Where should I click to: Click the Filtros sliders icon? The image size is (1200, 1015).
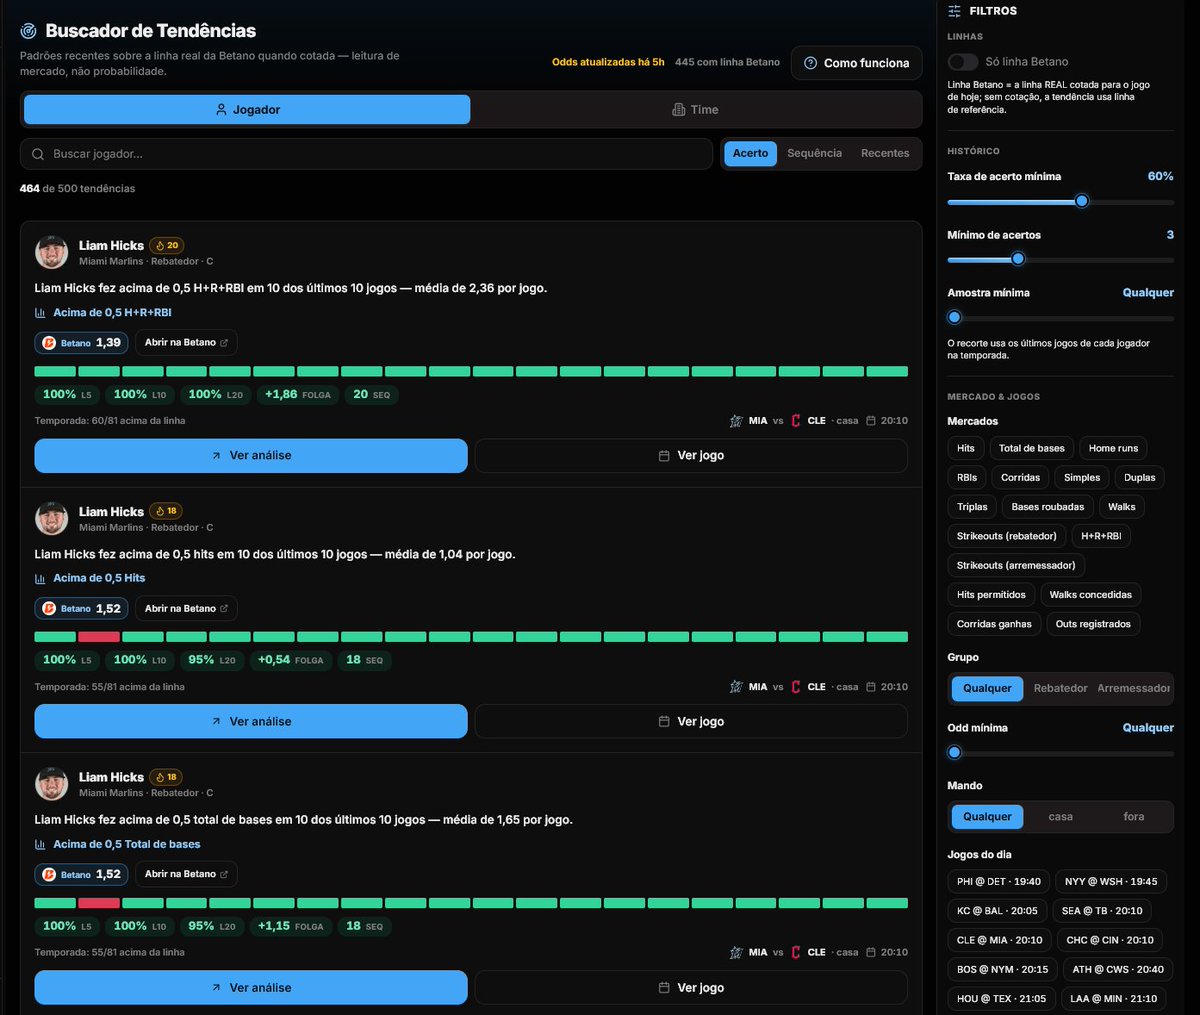click(955, 11)
